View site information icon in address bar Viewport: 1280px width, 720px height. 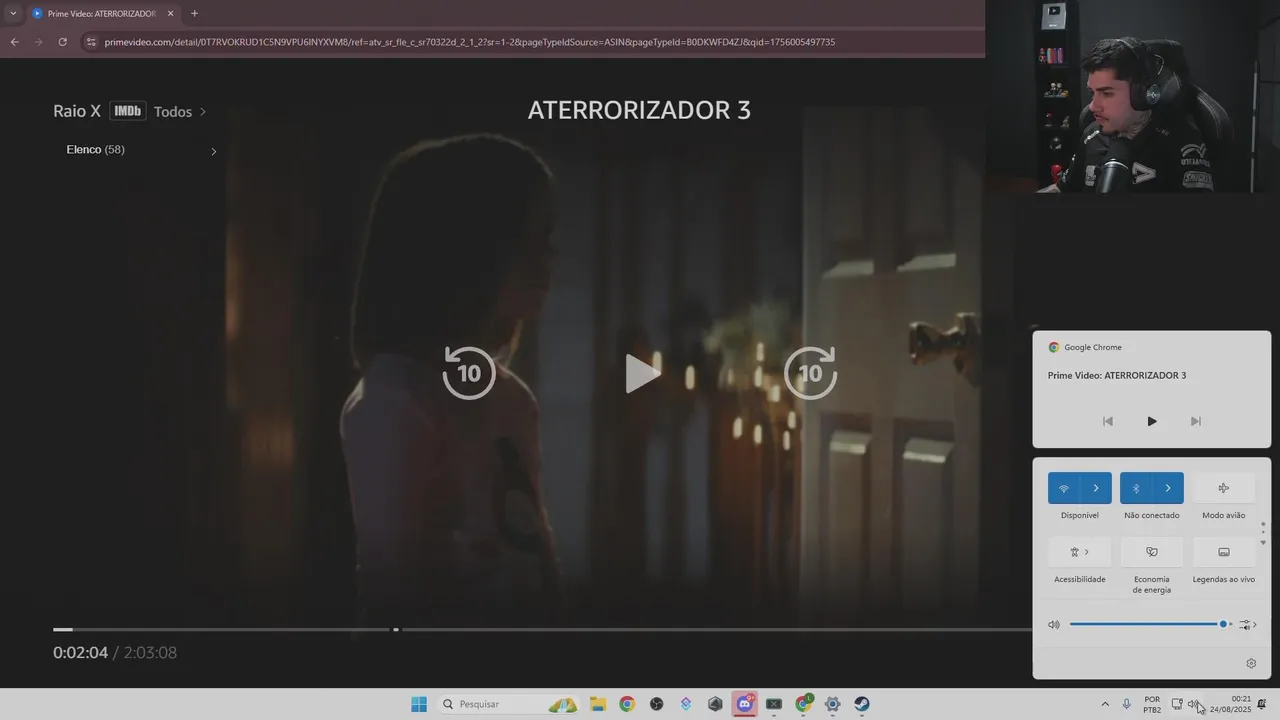[91, 42]
